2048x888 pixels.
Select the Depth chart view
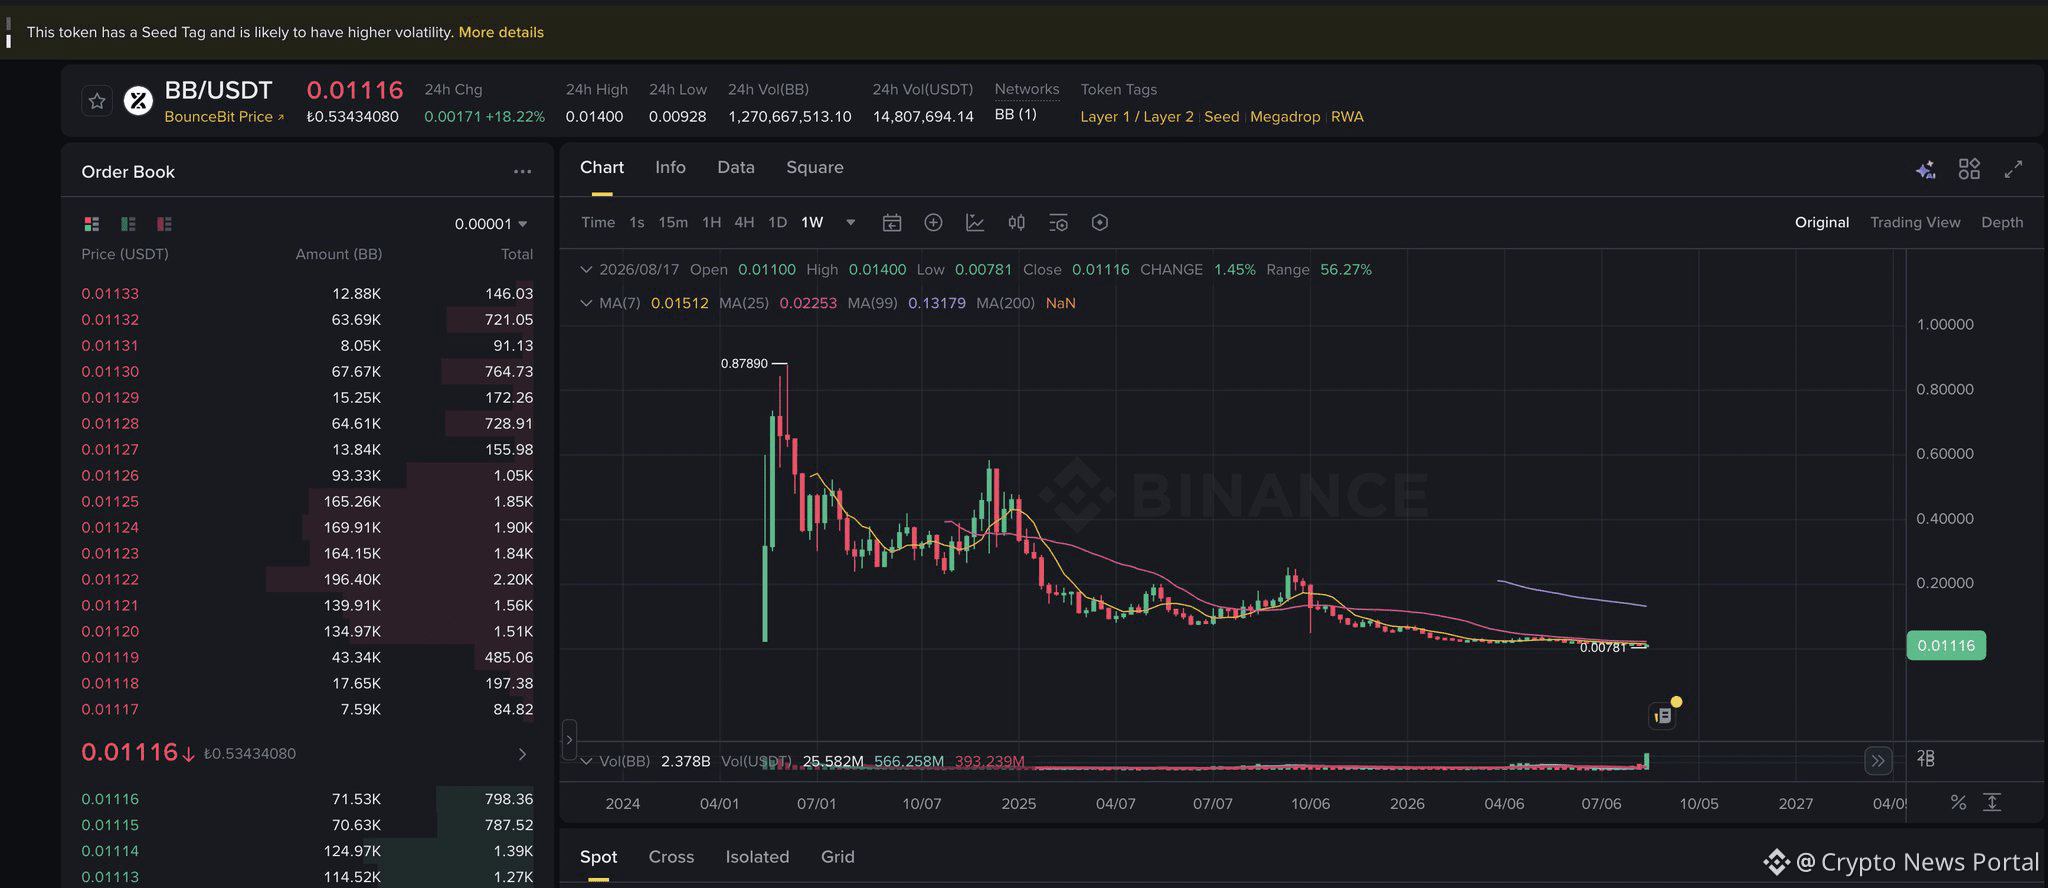click(x=2002, y=223)
